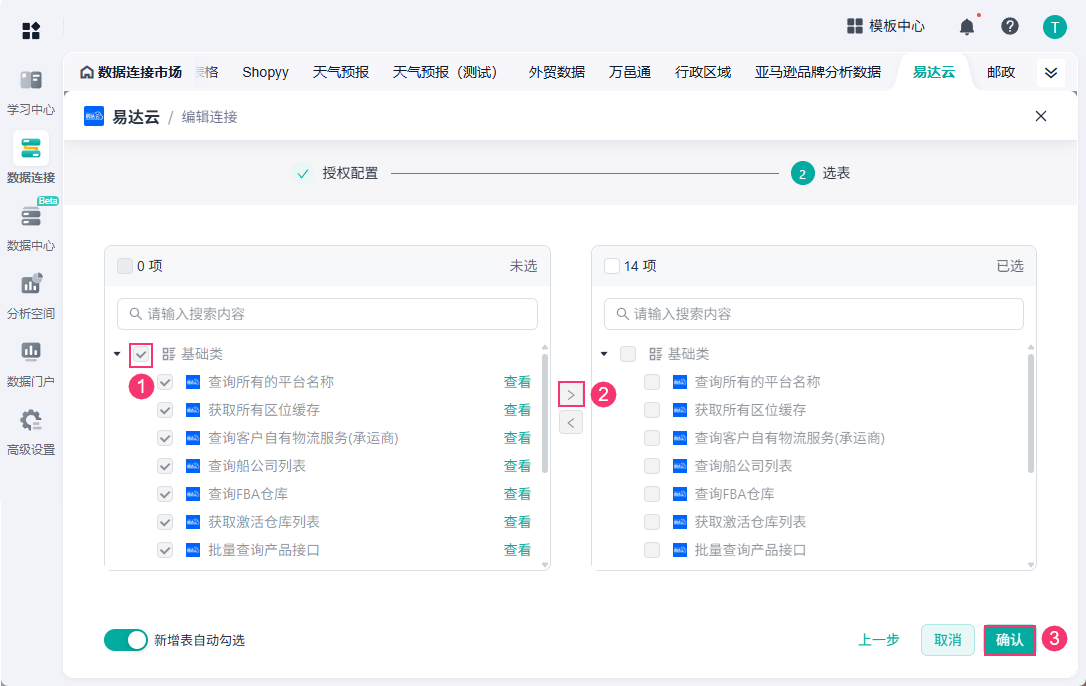Uncheck the 基础类 checkbox in left list
The image size is (1086, 686).
click(x=141, y=355)
